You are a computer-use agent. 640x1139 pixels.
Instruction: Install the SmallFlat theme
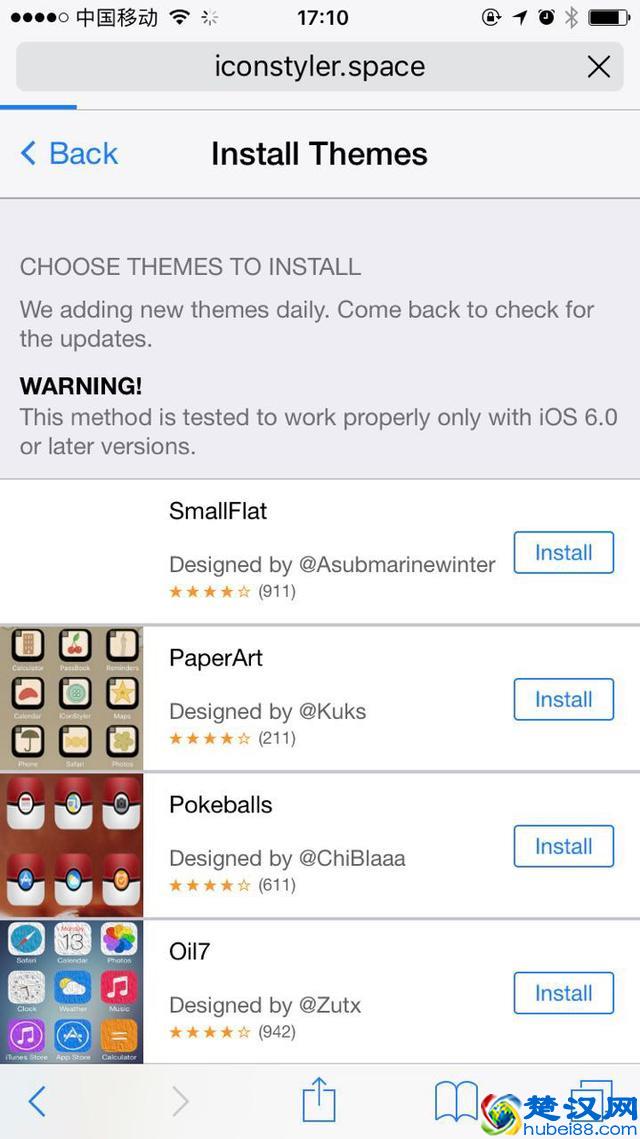(564, 553)
